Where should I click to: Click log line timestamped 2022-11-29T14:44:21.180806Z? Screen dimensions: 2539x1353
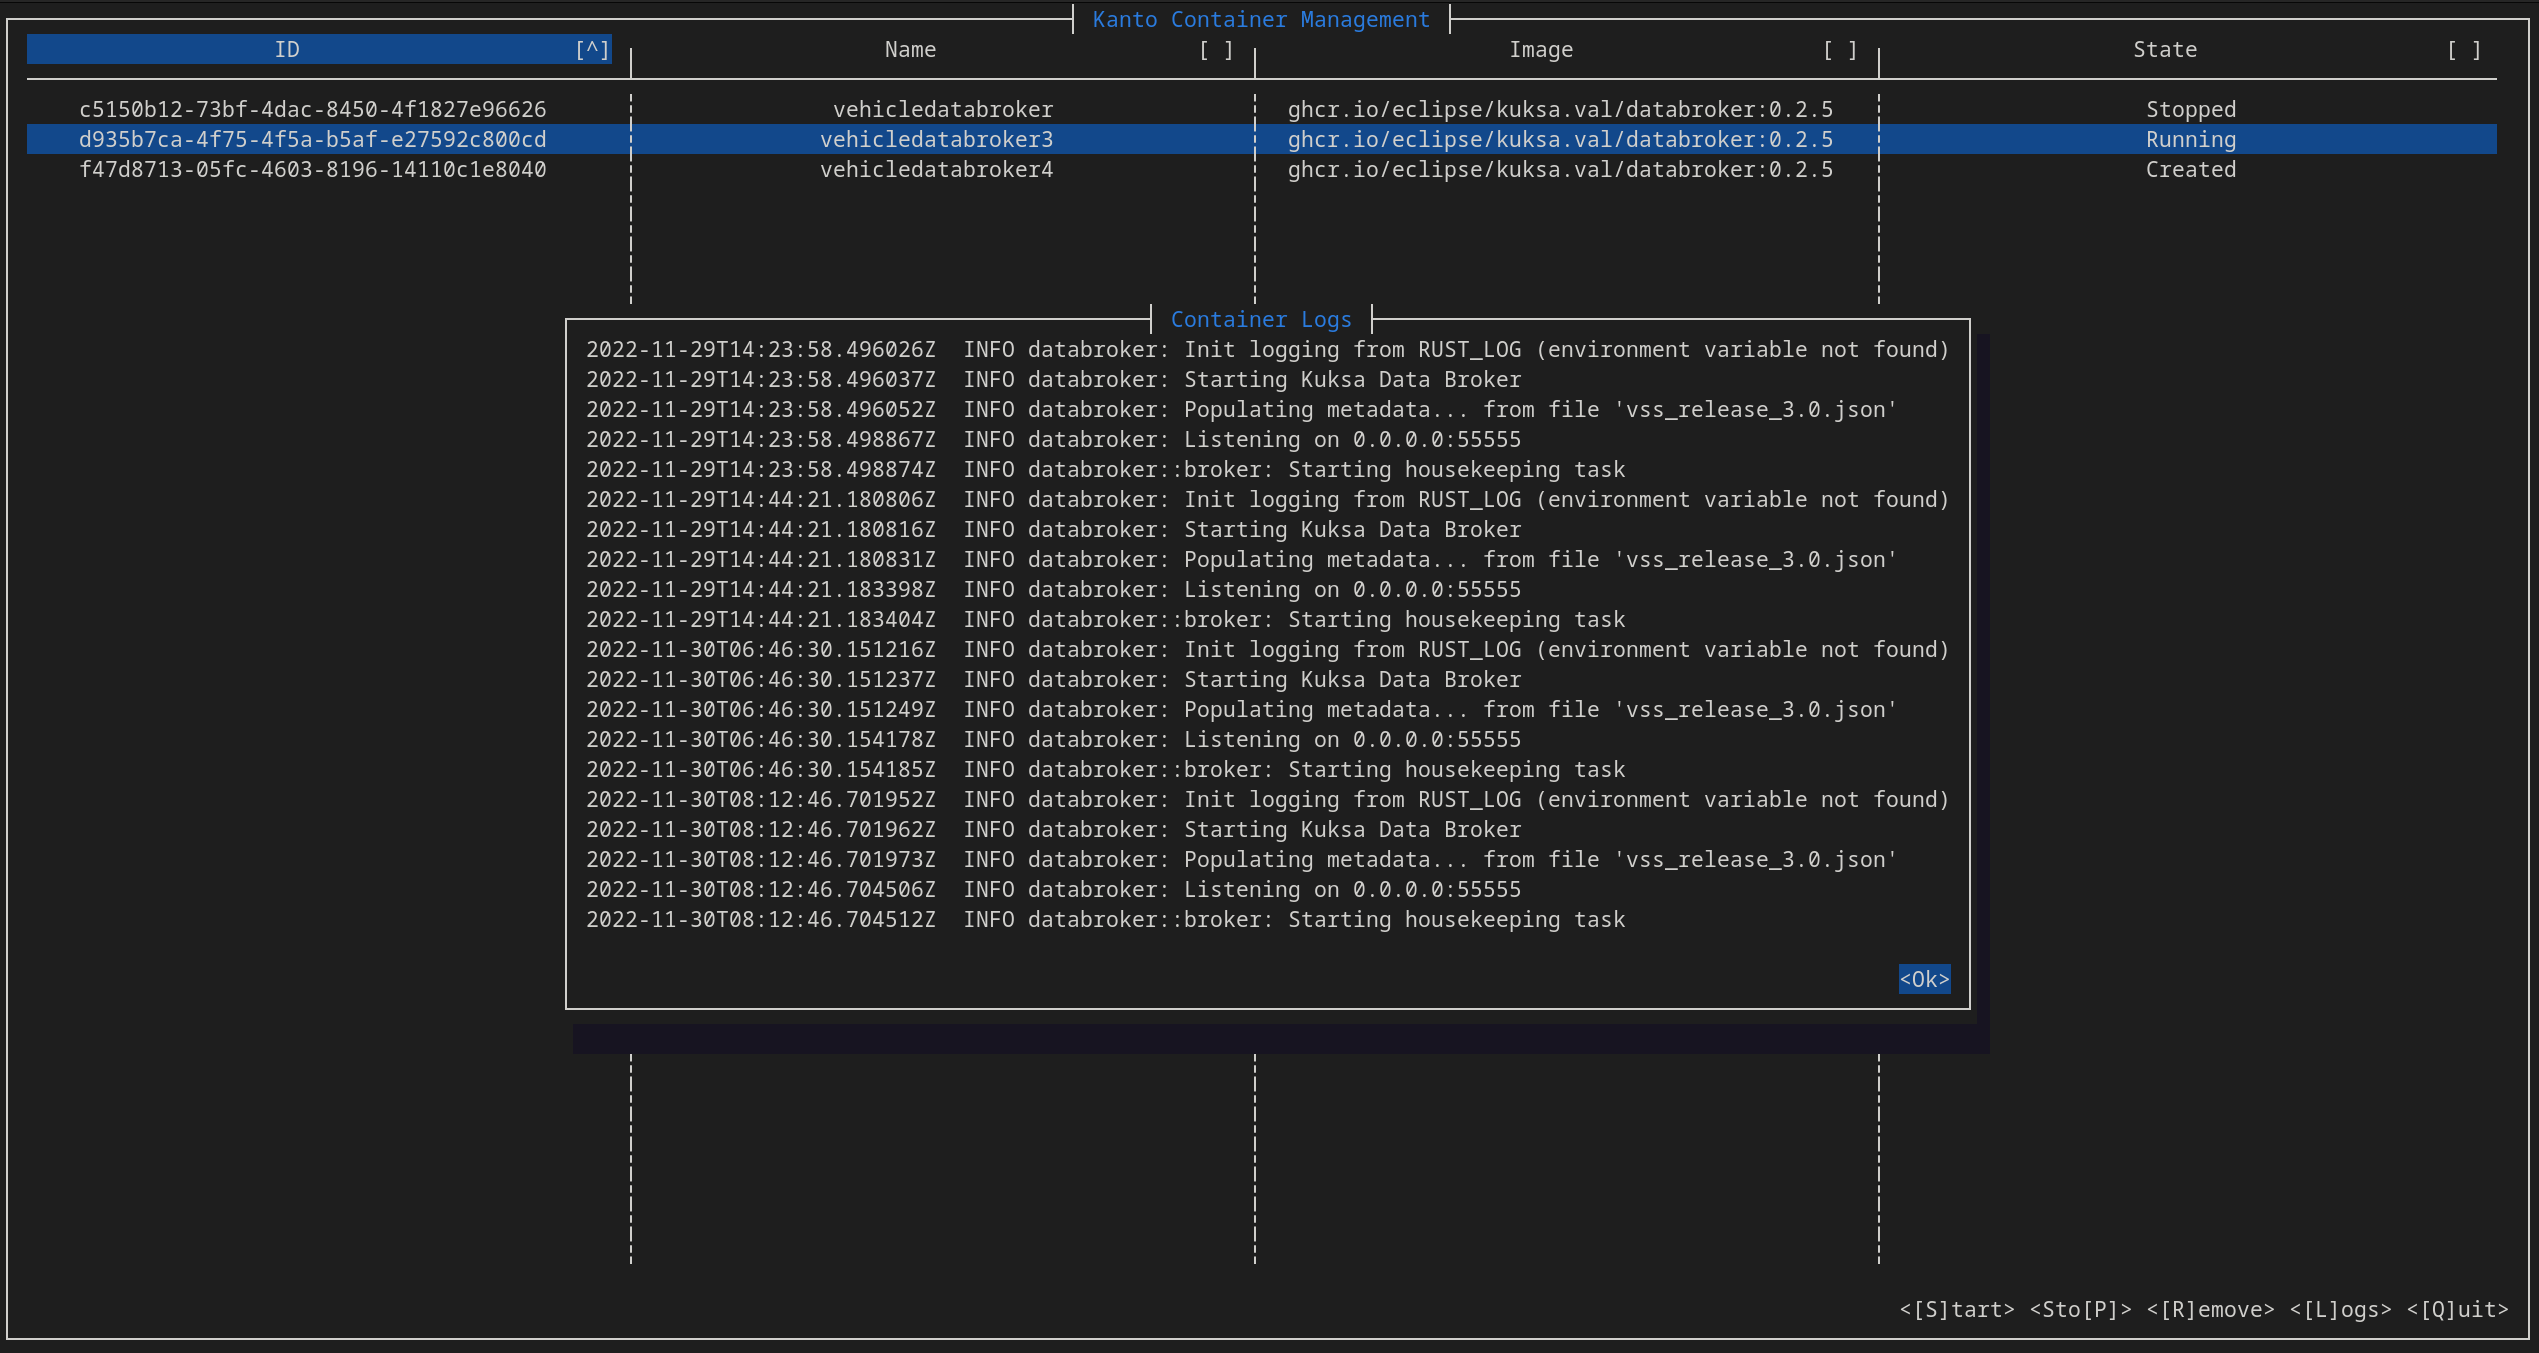(1268, 499)
